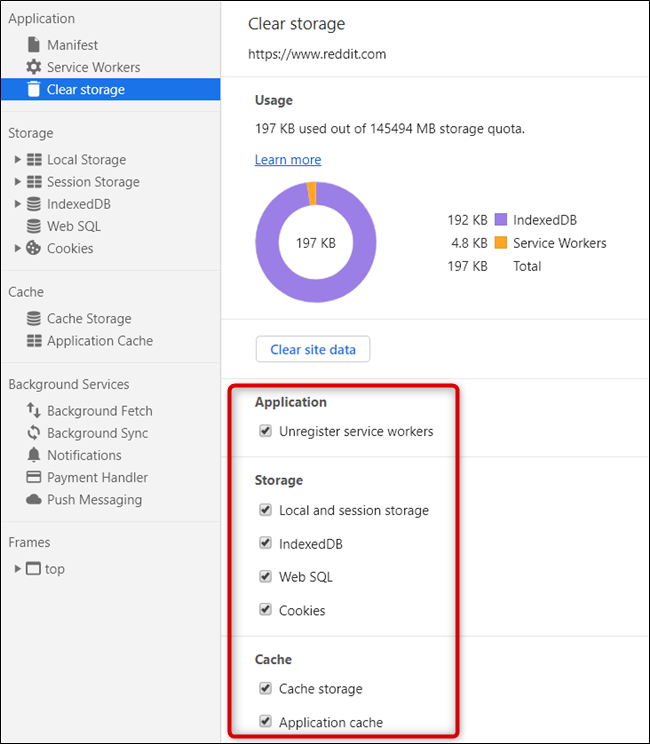Click the Service Workers gear icon
This screenshot has width=650, height=744.
tap(34, 67)
